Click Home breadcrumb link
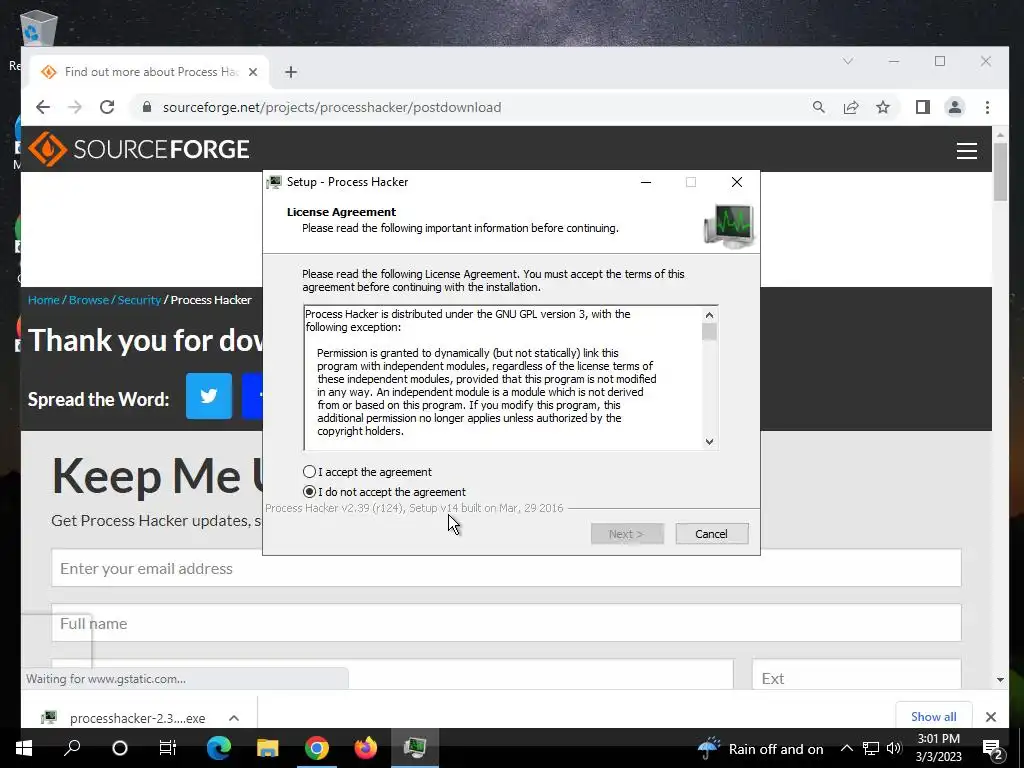Image resolution: width=1024 pixels, height=768 pixels. [x=44, y=300]
